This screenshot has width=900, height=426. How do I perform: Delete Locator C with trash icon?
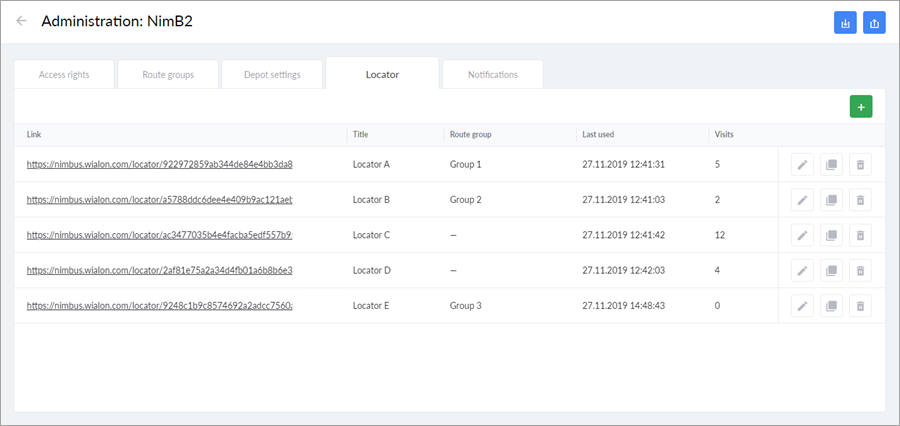tap(860, 235)
